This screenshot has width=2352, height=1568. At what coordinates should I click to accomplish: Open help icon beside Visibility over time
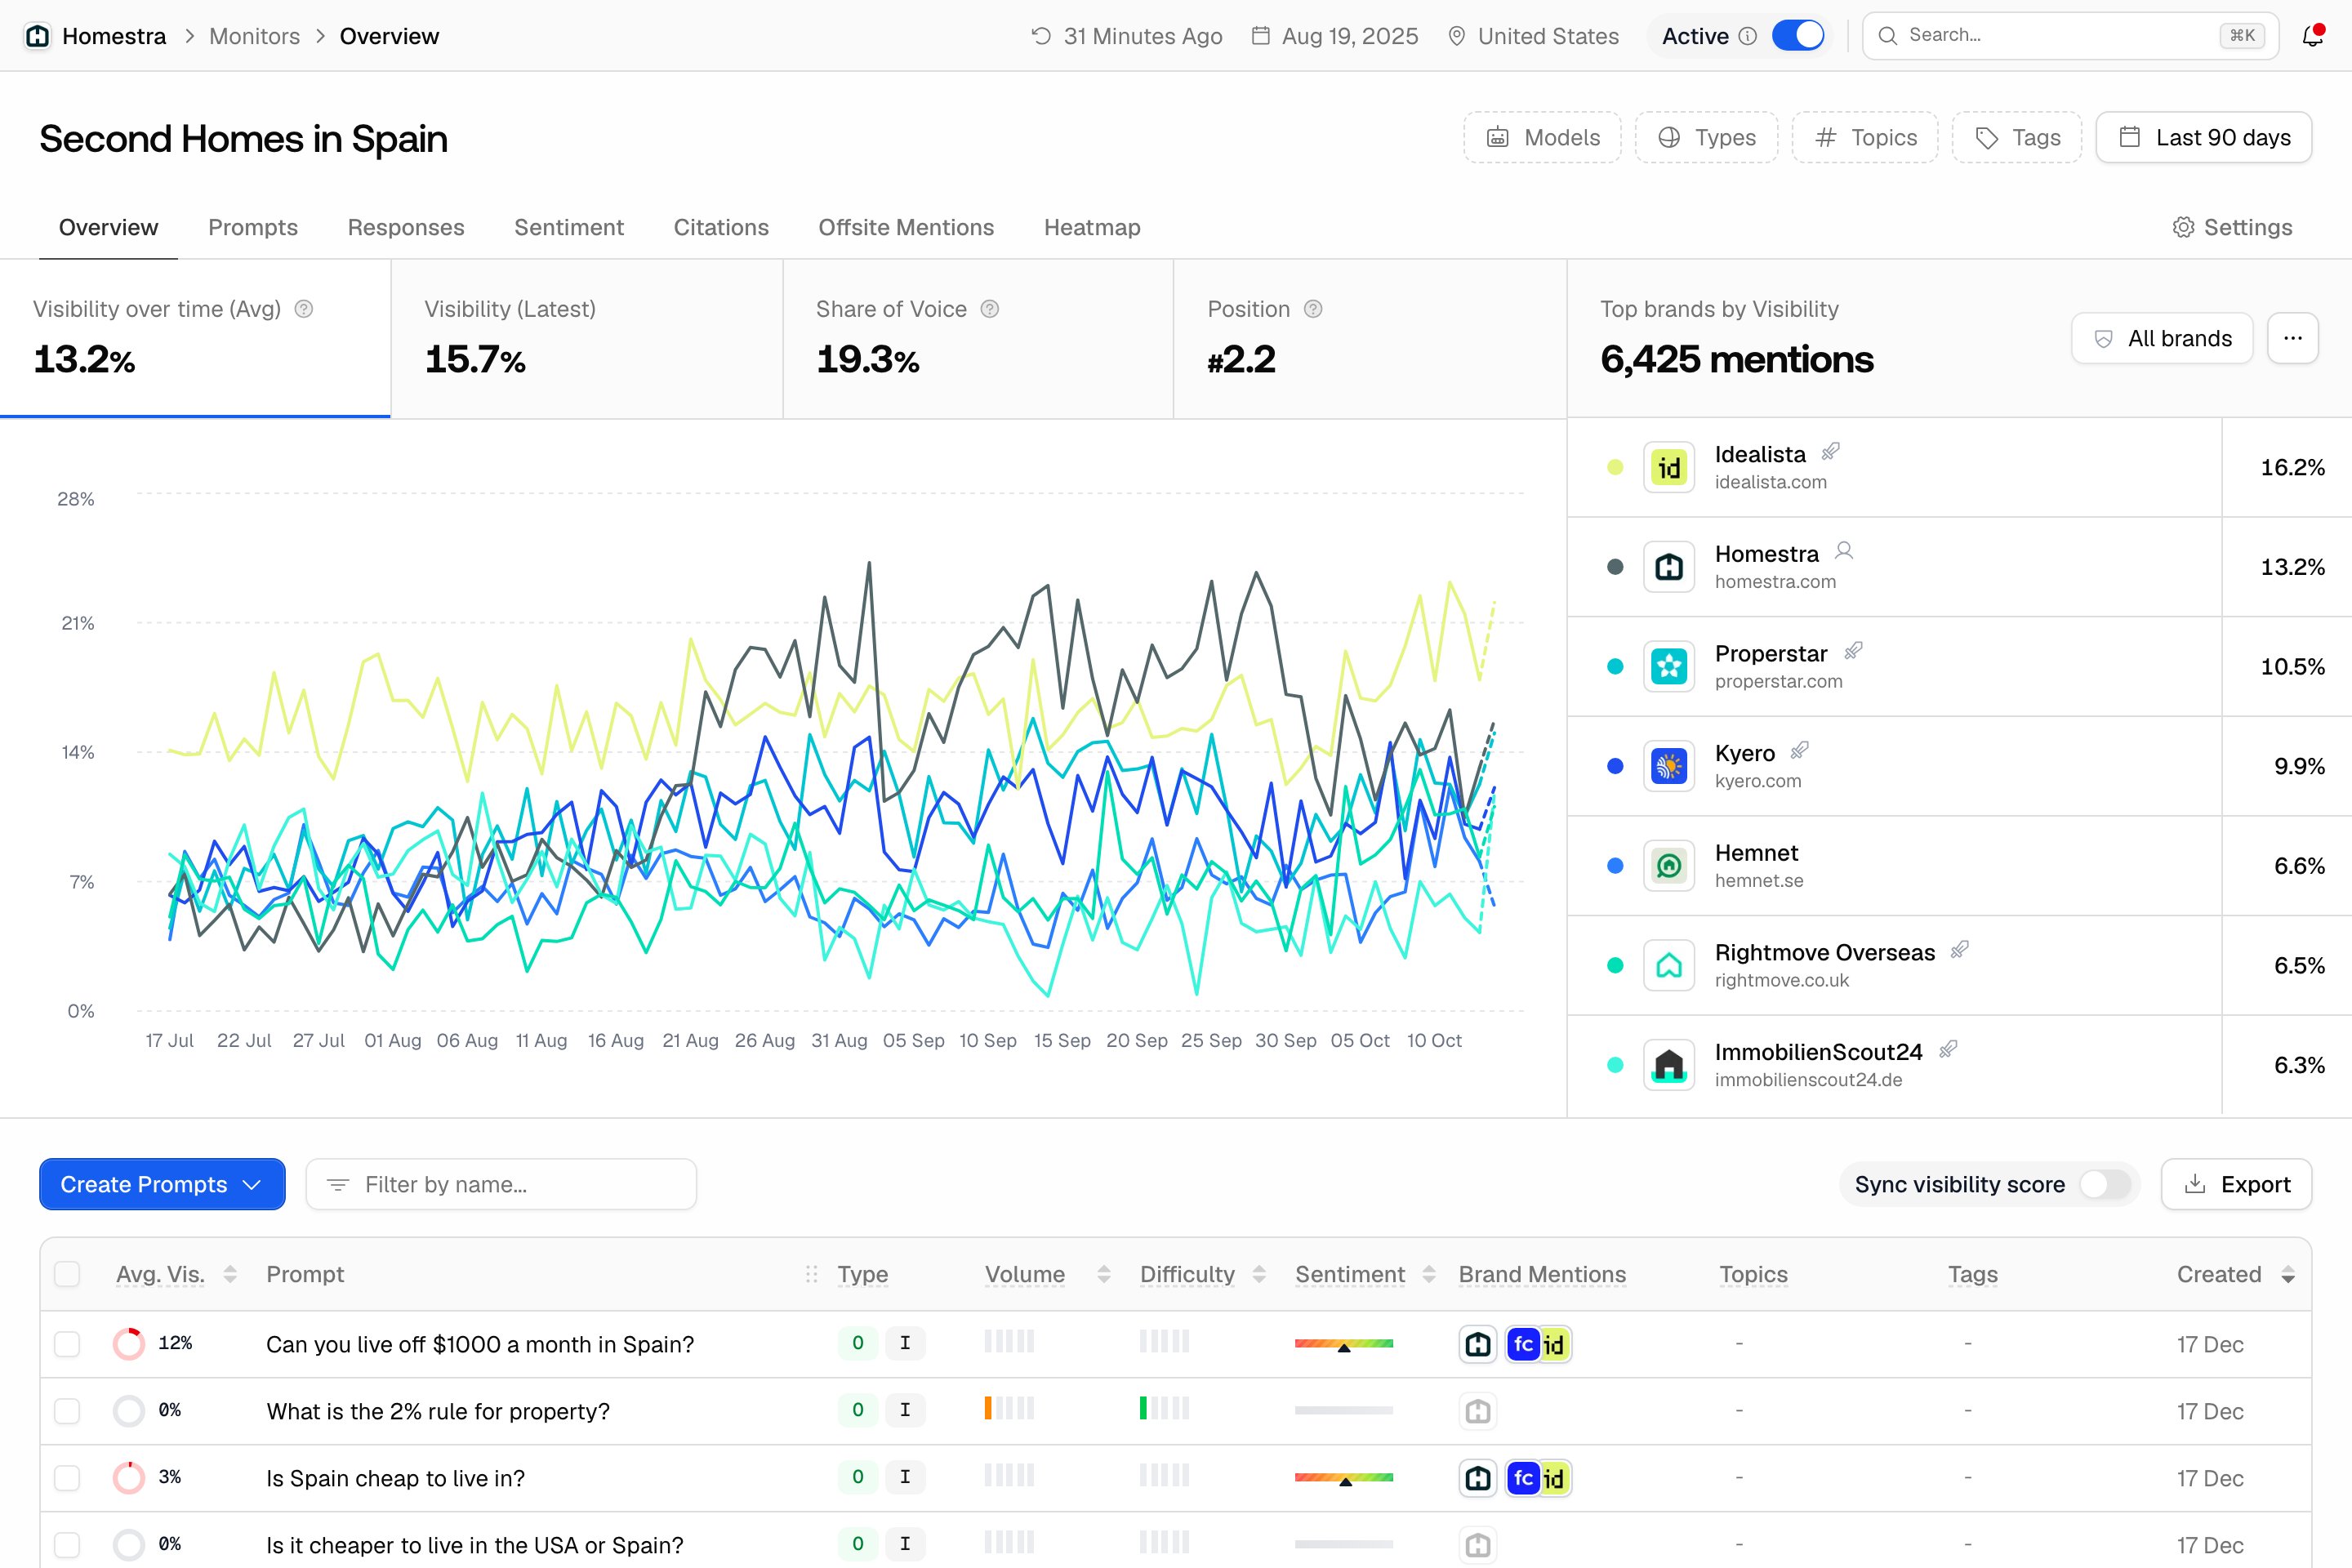click(x=304, y=309)
